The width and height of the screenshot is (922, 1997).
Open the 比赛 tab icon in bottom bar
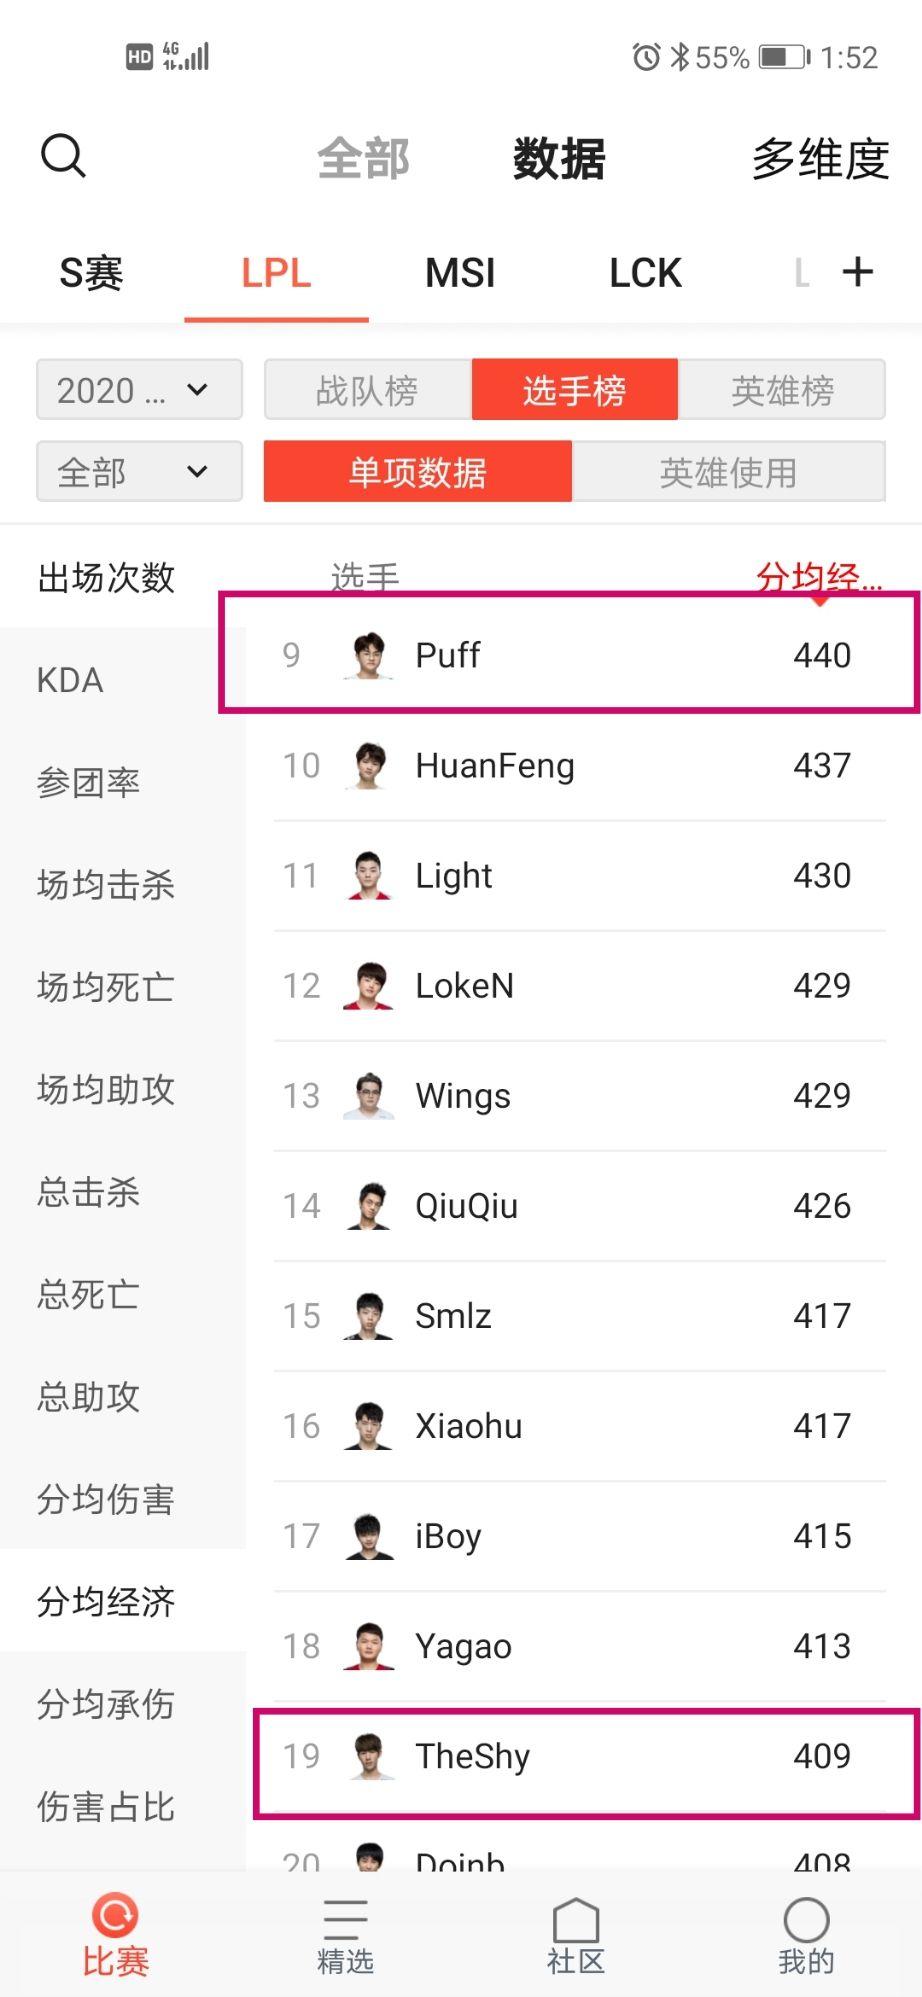pyautogui.click(x=116, y=1915)
